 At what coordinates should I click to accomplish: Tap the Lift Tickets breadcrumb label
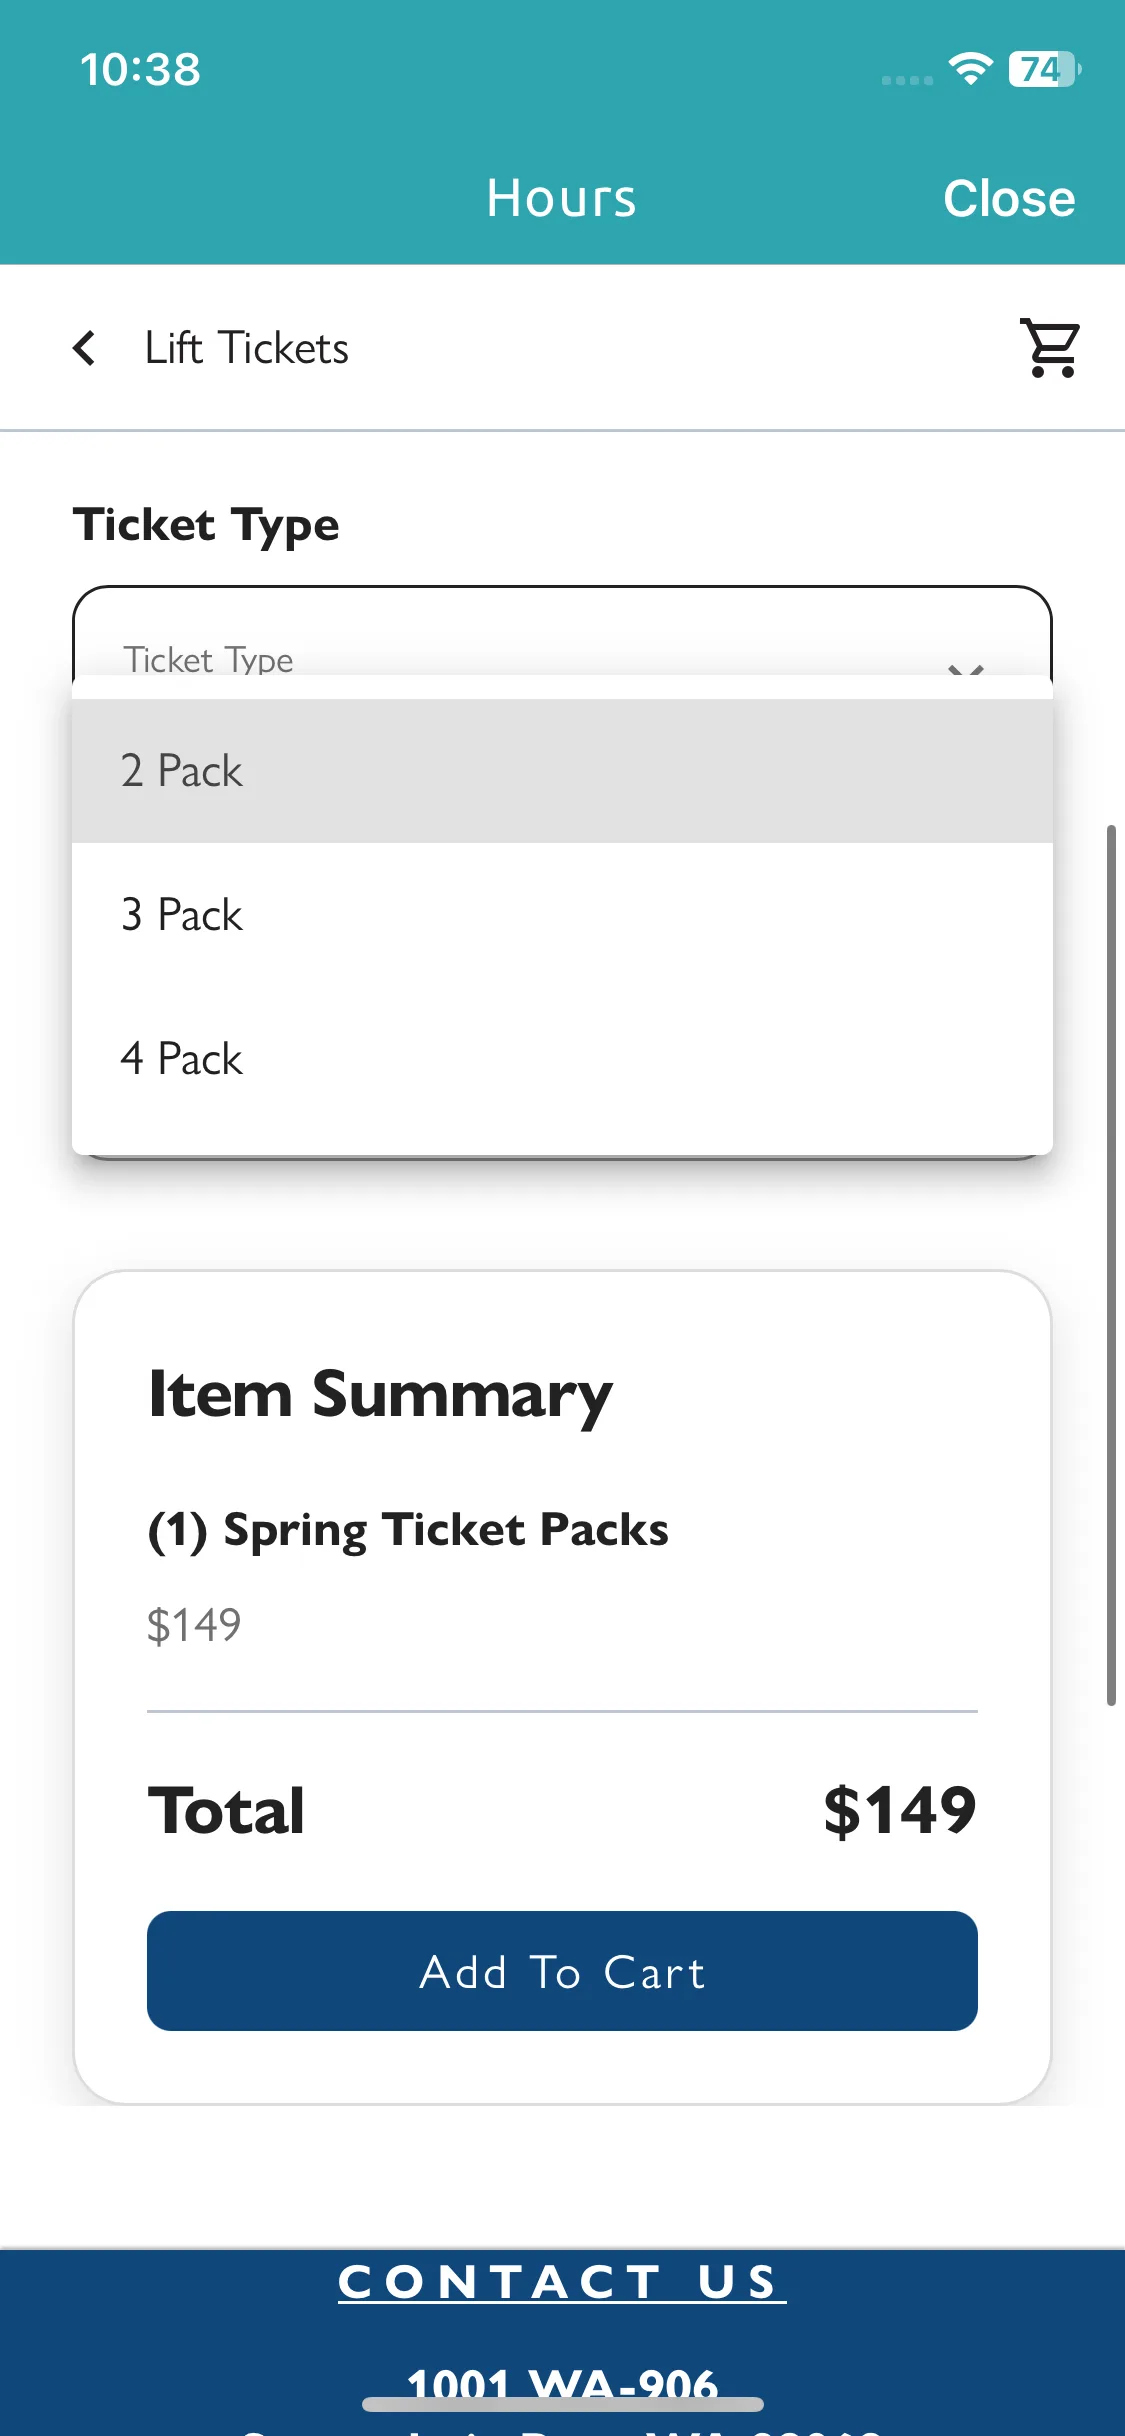(x=247, y=348)
